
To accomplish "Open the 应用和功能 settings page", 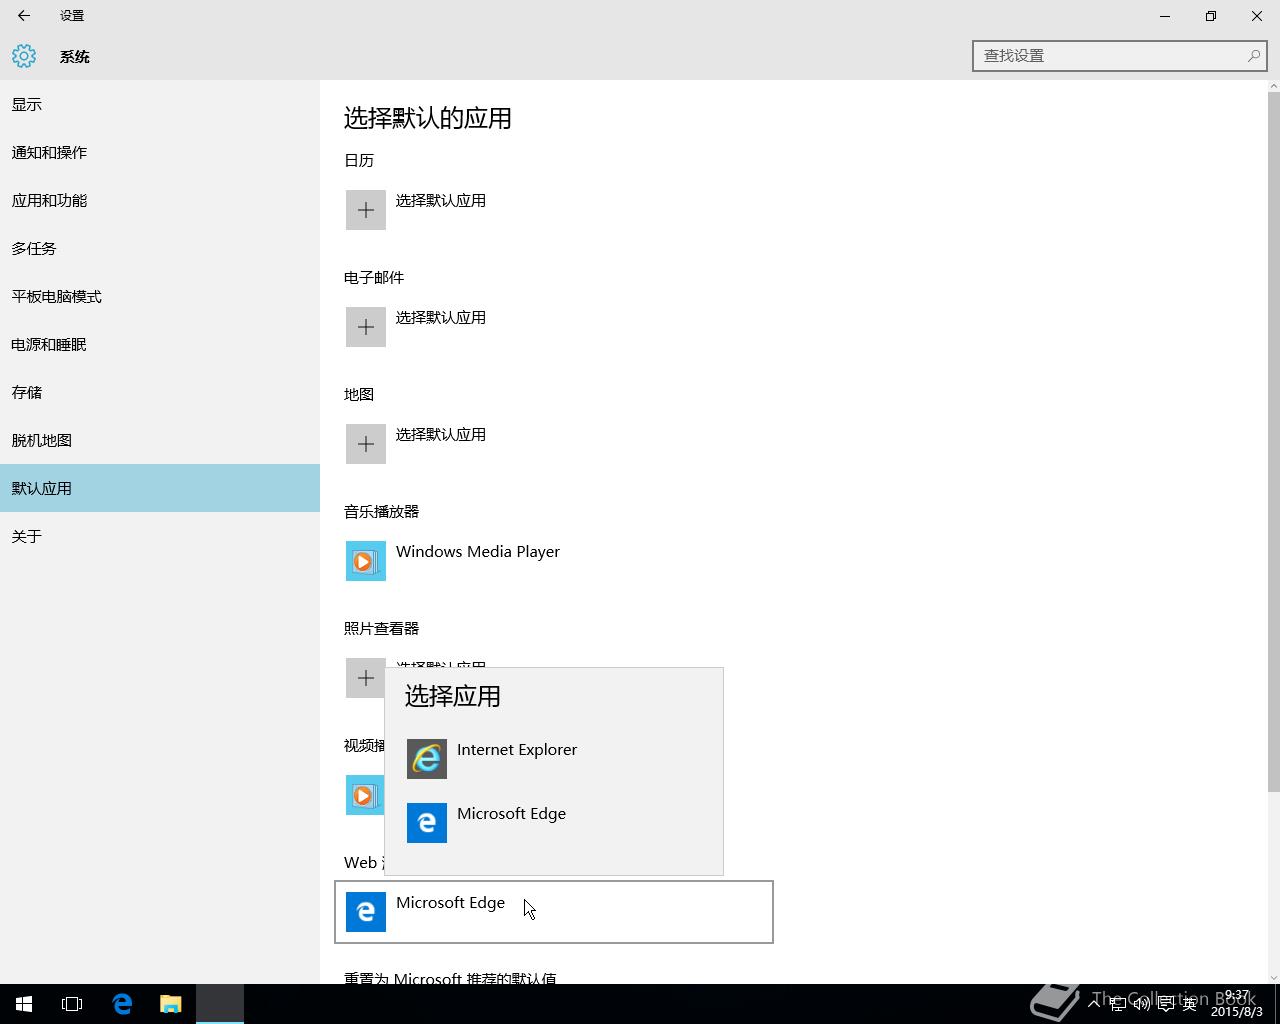I will (x=160, y=200).
